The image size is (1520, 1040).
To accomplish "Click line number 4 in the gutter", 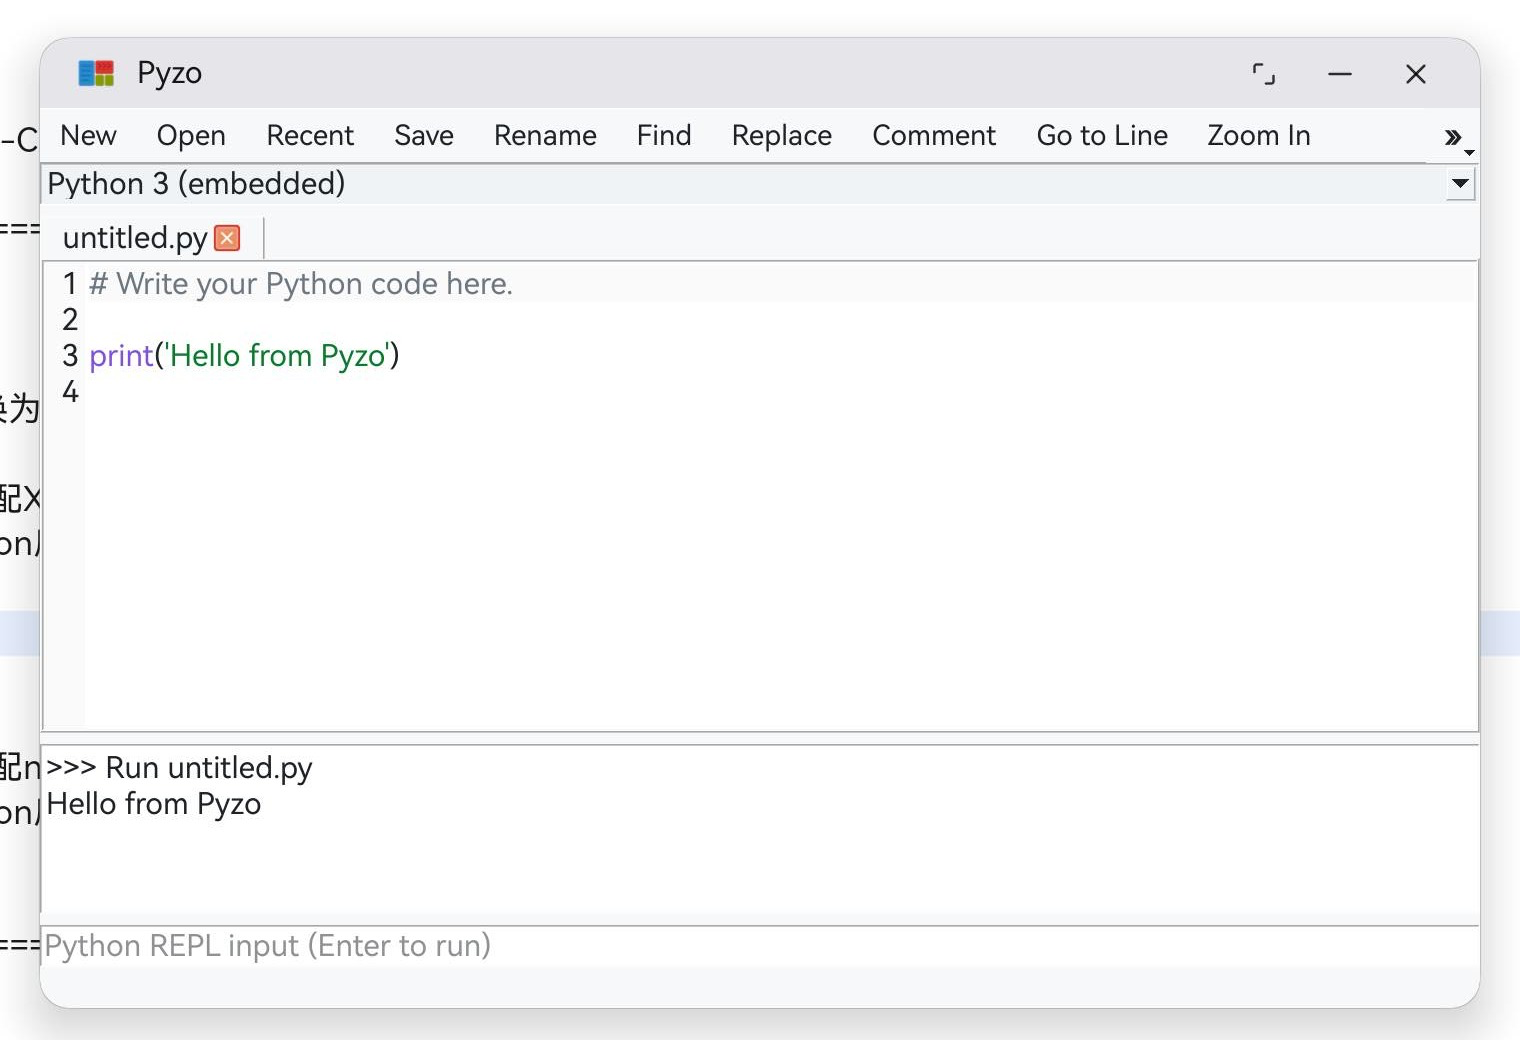I will (70, 391).
